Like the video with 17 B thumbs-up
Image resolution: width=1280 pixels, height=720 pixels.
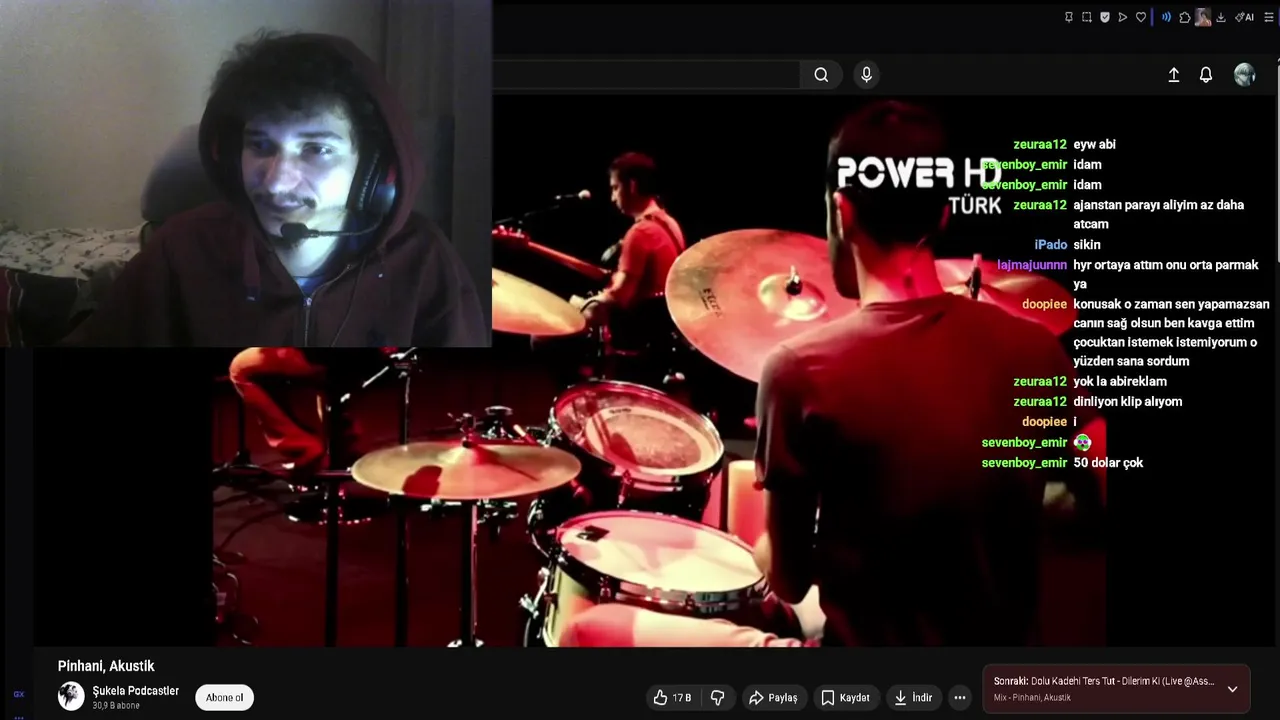coord(672,698)
